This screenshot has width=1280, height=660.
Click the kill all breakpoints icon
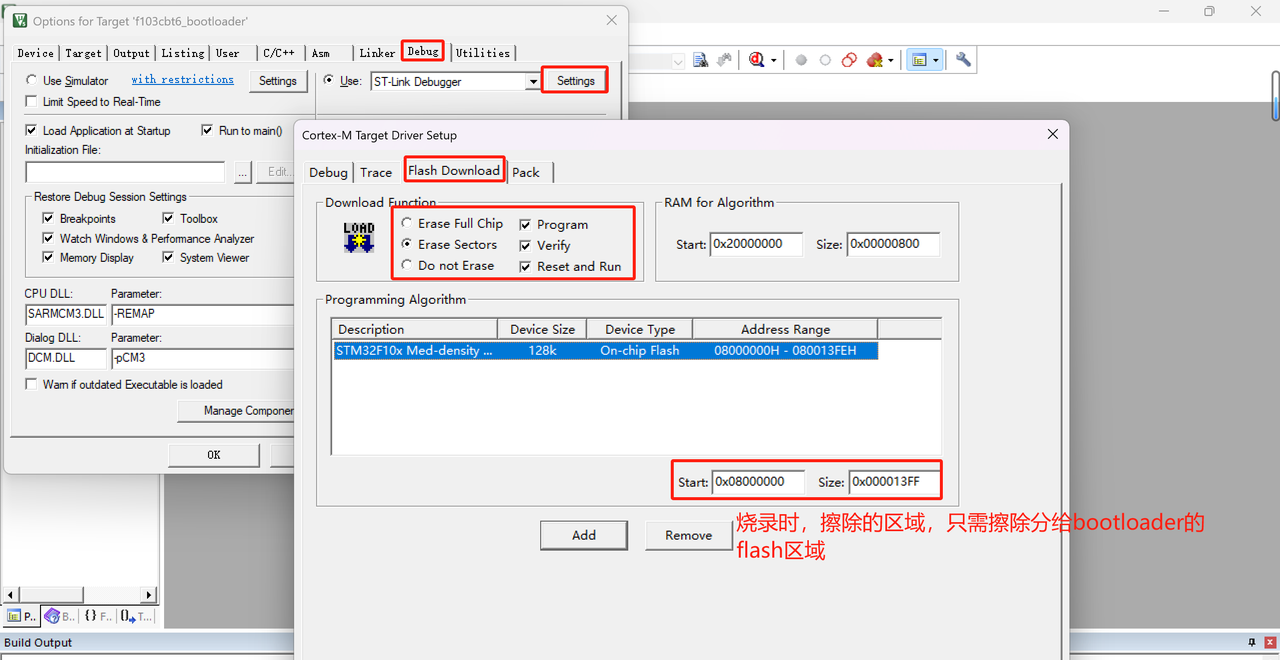[x=875, y=60]
